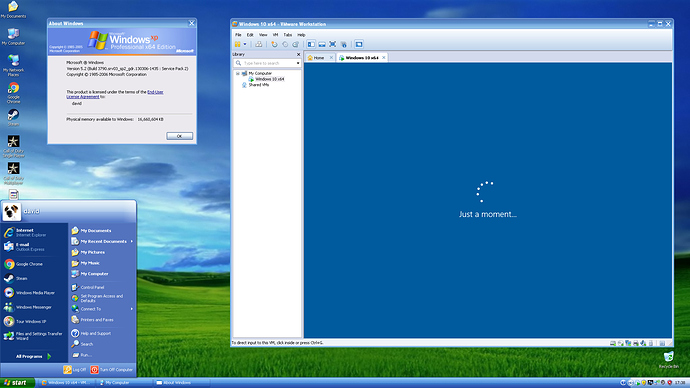
Task: Click the Steam desktop icon
Action: point(13,117)
